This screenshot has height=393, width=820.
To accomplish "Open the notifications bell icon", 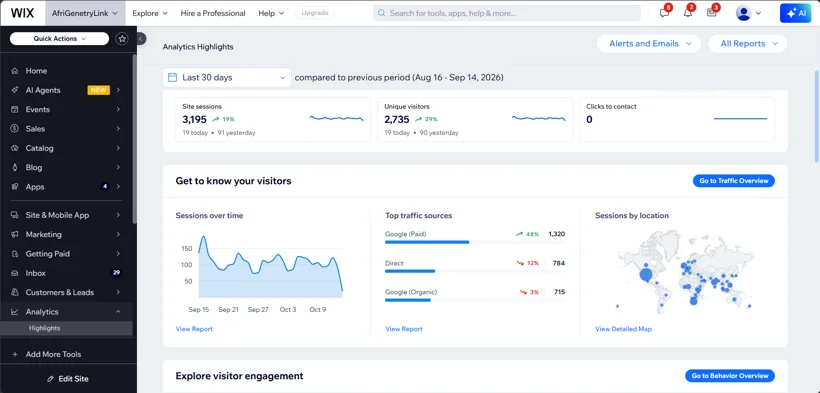I will pos(688,13).
